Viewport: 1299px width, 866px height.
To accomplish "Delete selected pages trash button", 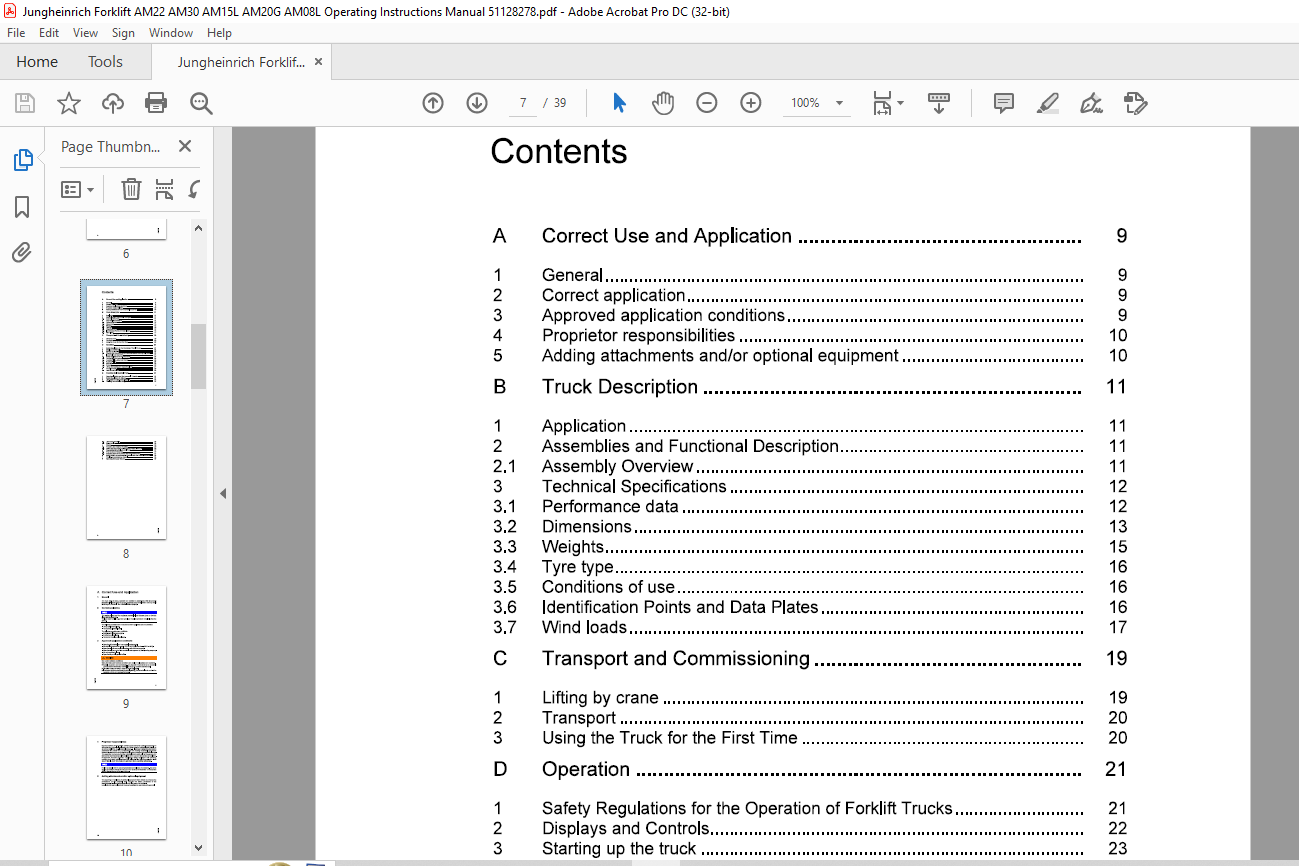I will (131, 189).
